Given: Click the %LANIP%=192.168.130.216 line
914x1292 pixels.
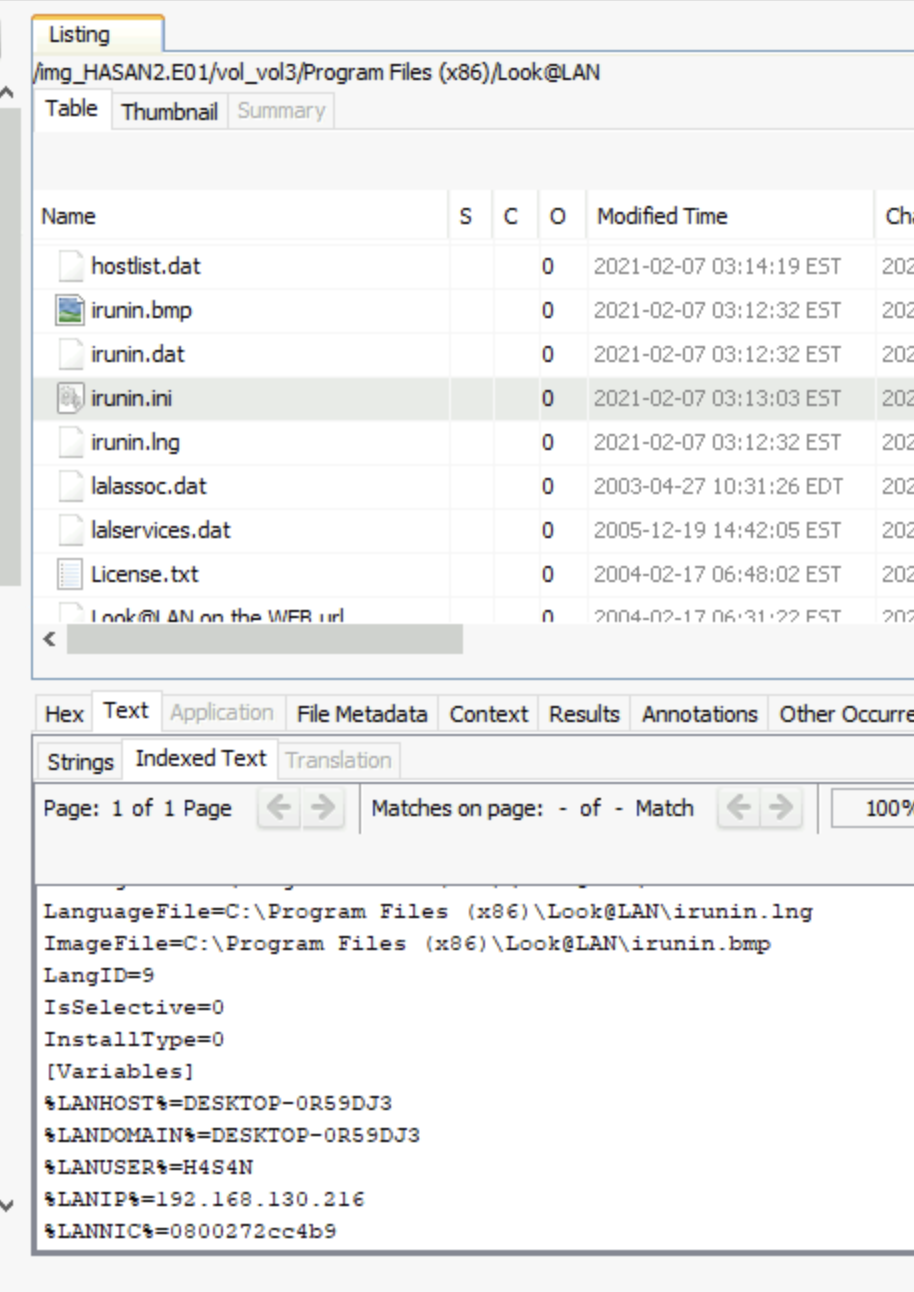Looking at the screenshot, I should pos(204,1199).
